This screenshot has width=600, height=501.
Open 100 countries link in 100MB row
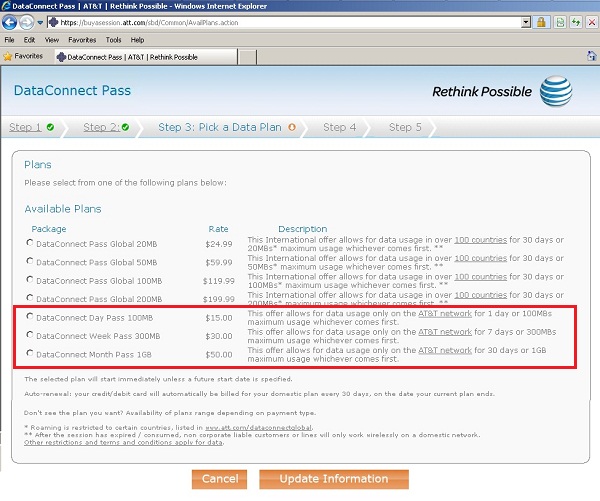tap(480, 277)
